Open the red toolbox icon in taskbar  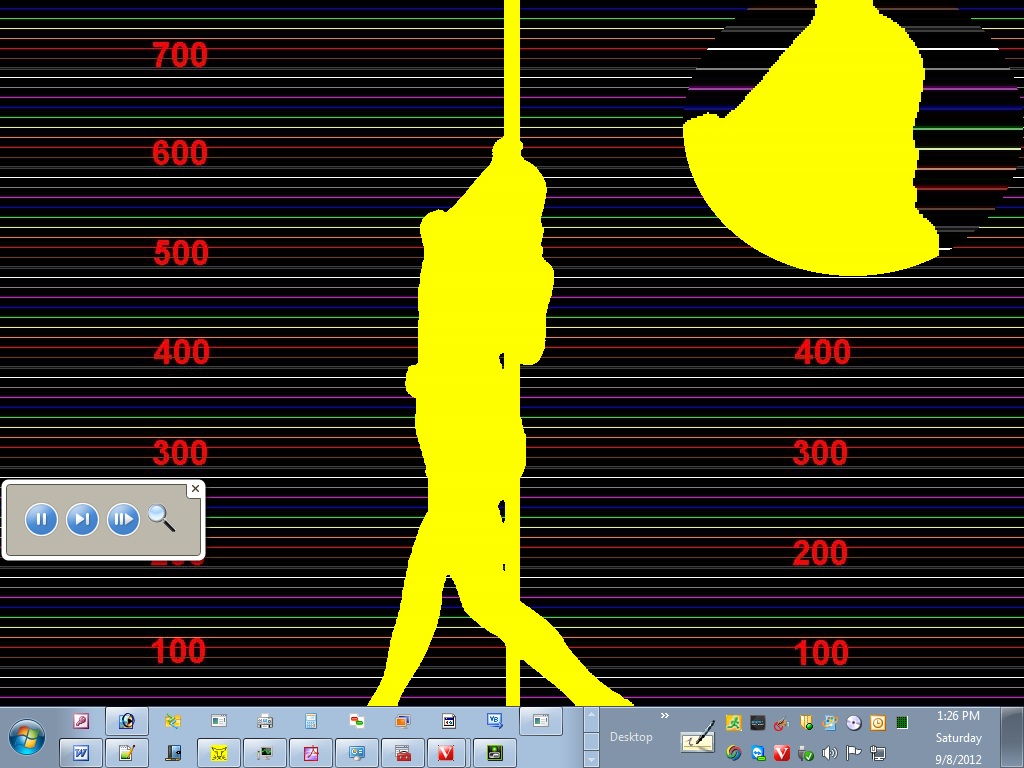tap(403, 752)
